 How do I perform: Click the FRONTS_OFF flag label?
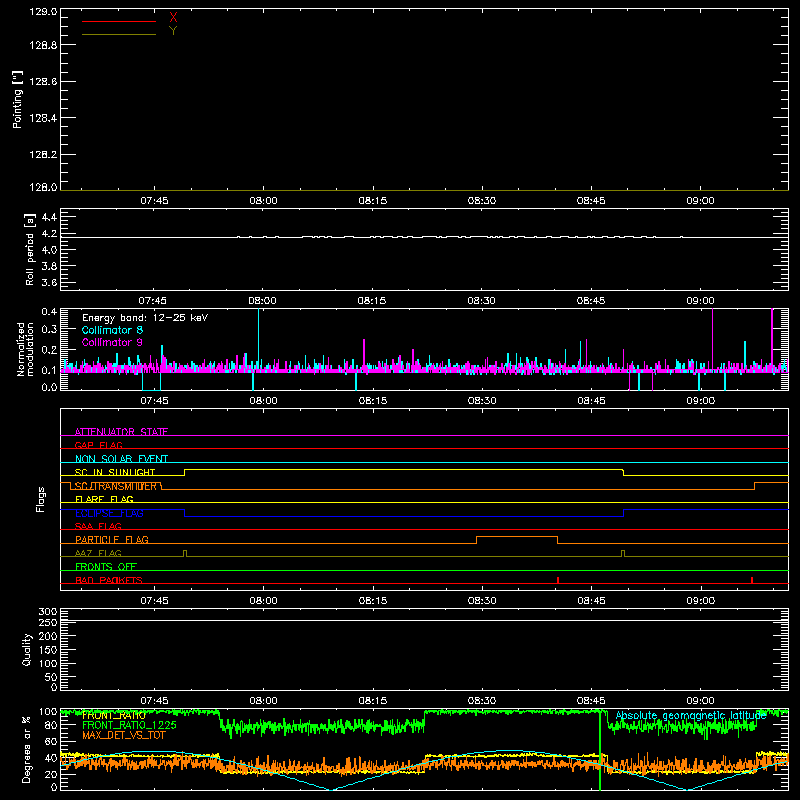[x=106, y=566]
